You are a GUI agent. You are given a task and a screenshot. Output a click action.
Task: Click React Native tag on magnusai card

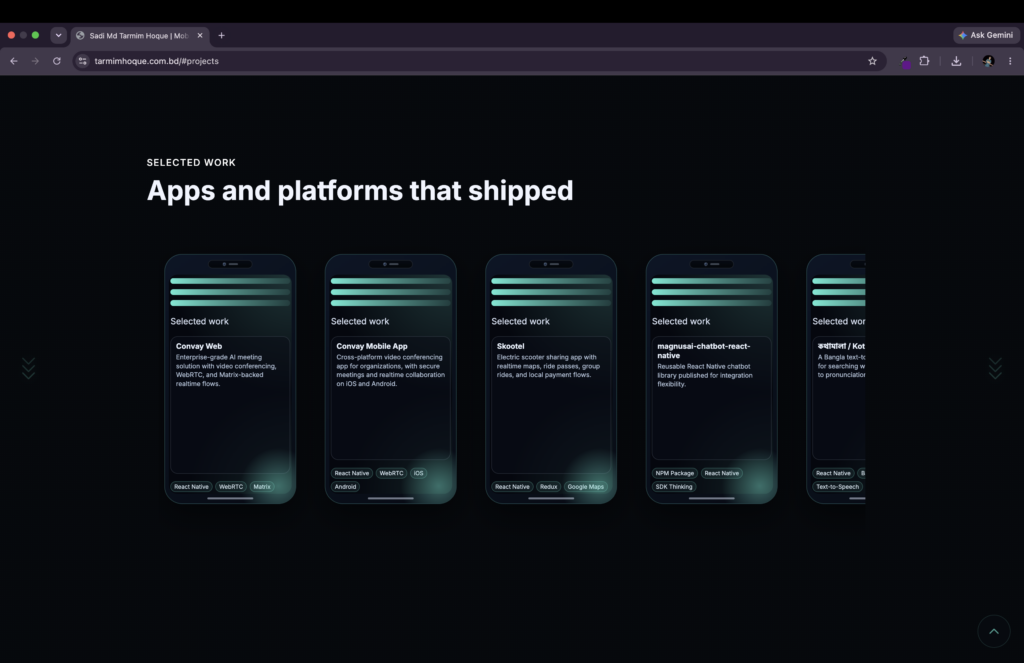click(722, 473)
